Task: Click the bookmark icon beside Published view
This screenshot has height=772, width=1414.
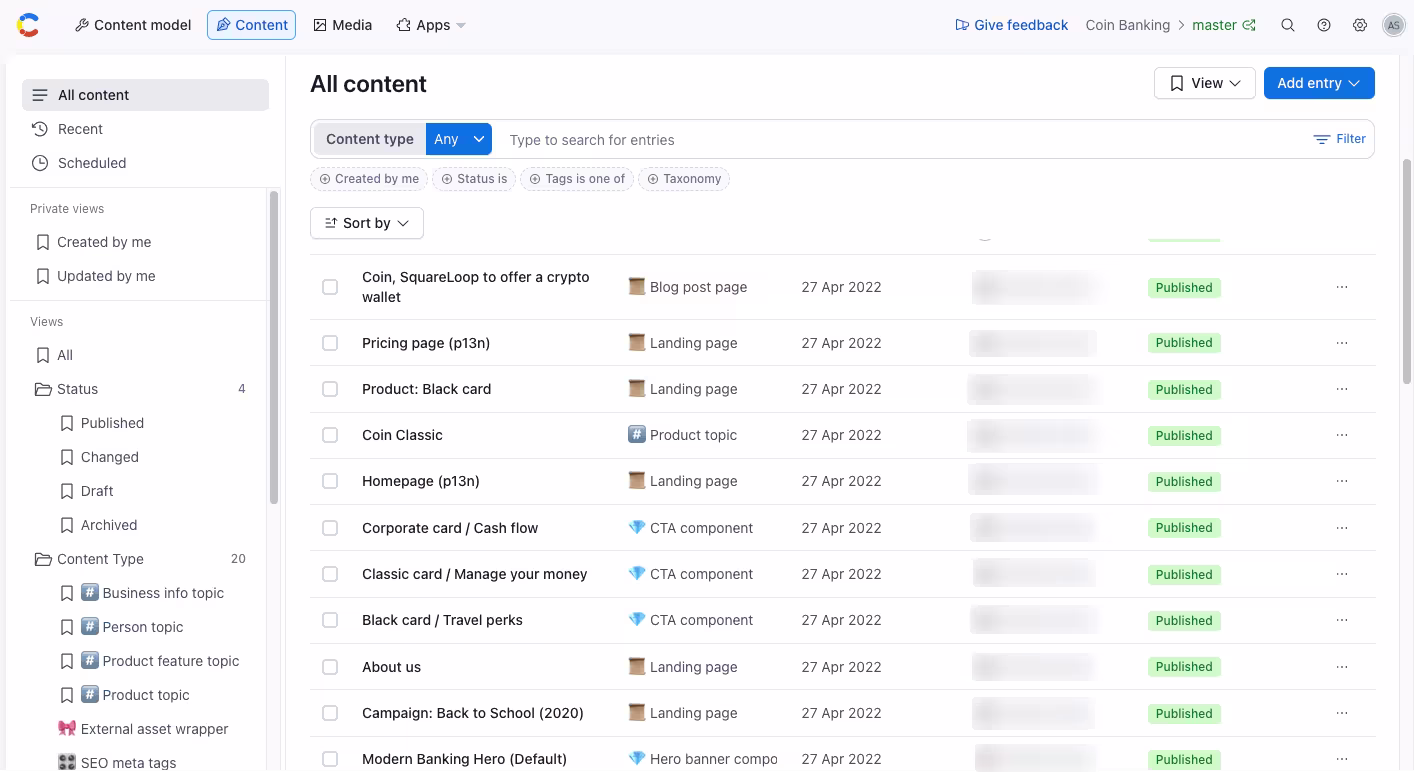Action: 67,423
